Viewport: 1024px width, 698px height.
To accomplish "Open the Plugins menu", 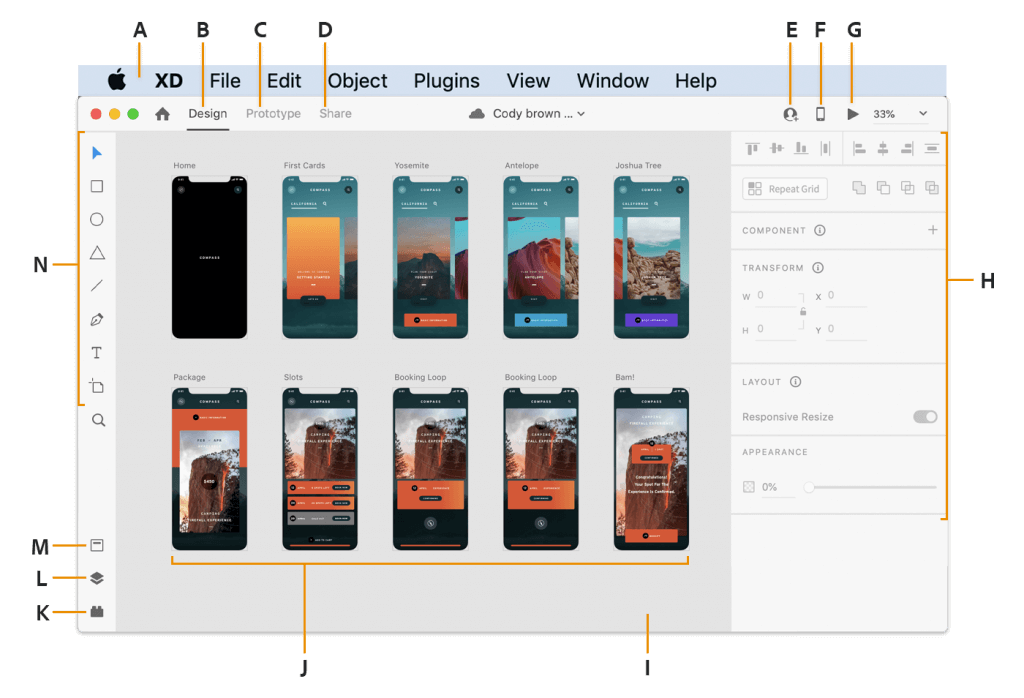I will pyautogui.click(x=446, y=81).
